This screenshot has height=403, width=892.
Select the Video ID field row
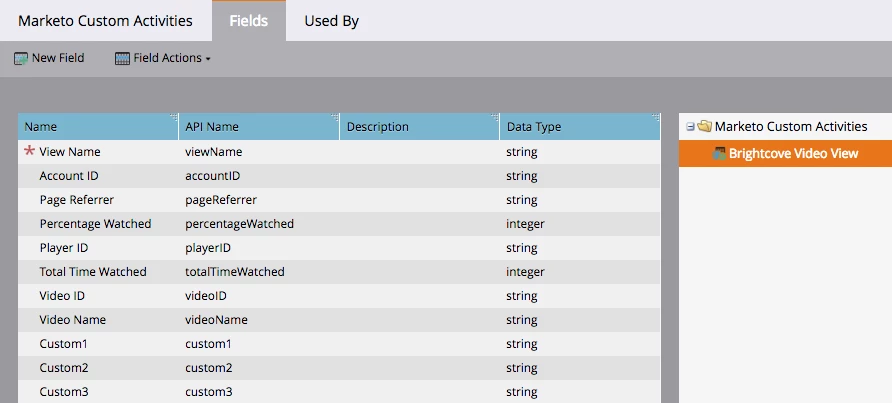(x=339, y=295)
